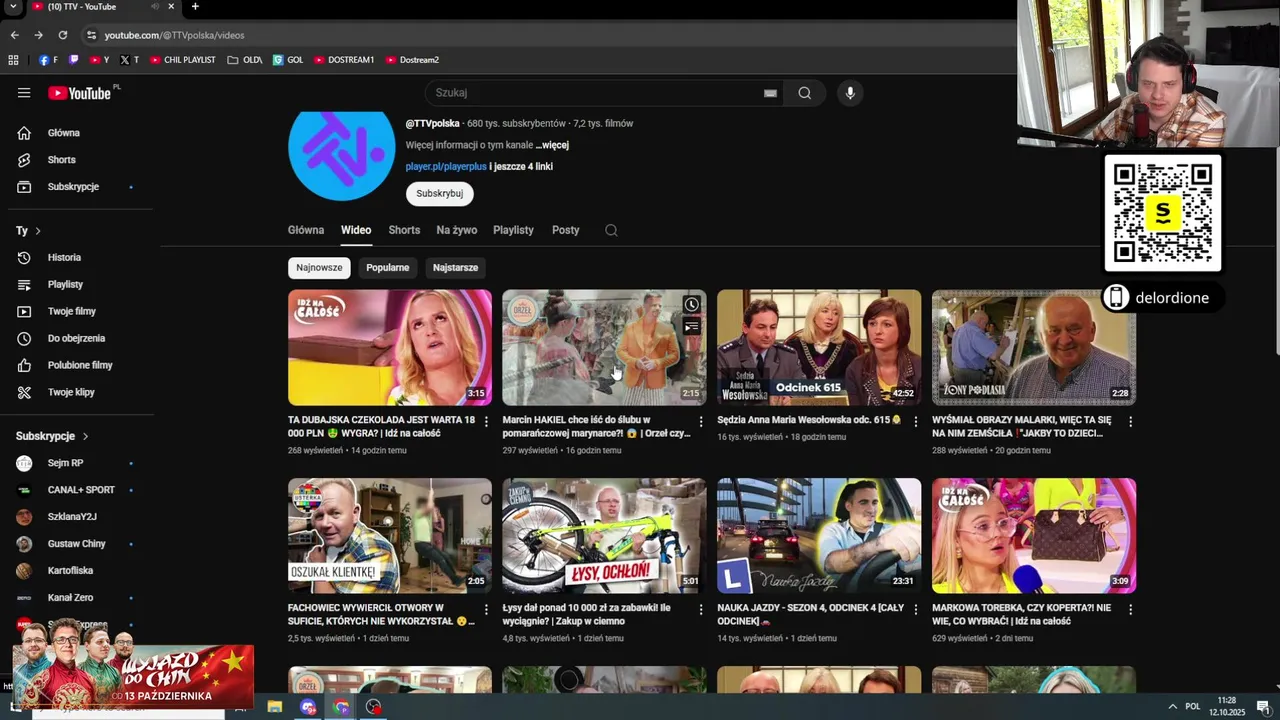The height and width of the screenshot is (720, 1280).
Task: Open options menu for FACHOWIEC WYWIERCIŁ OTWORY video
Action: click(486, 610)
